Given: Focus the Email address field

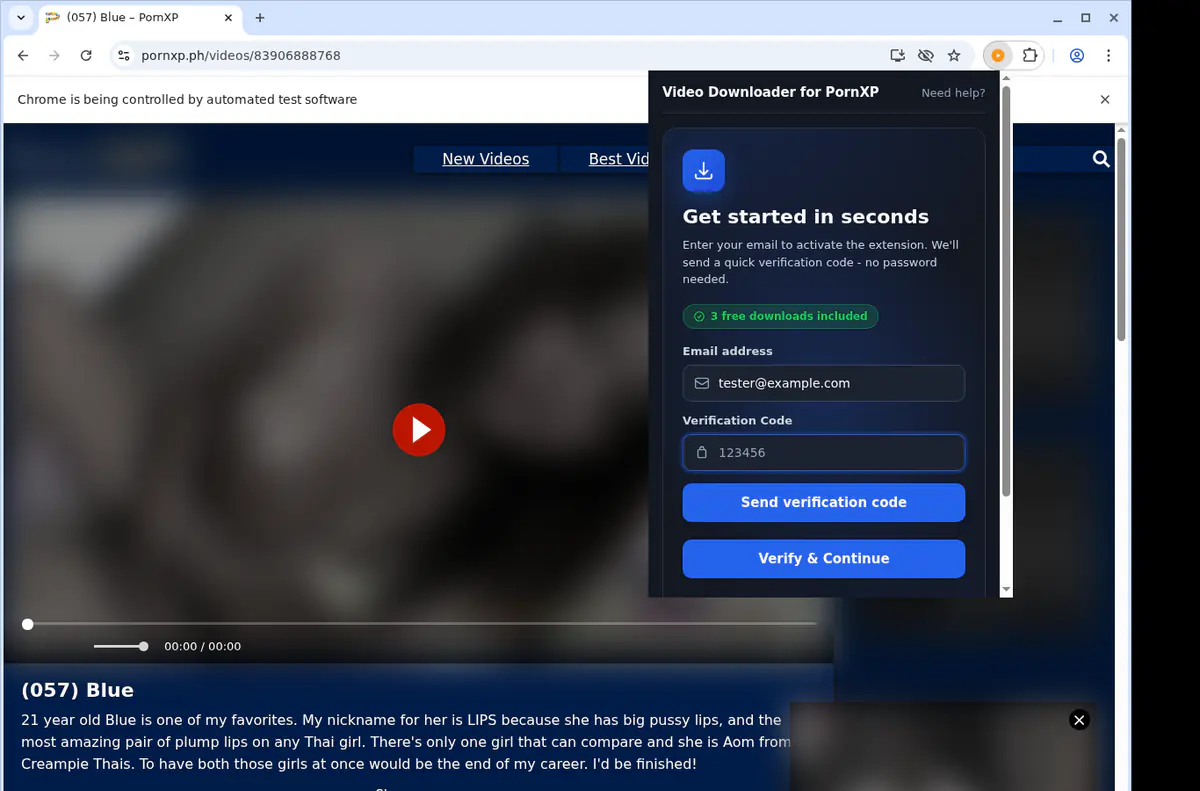Looking at the screenshot, I should [824, 383].
